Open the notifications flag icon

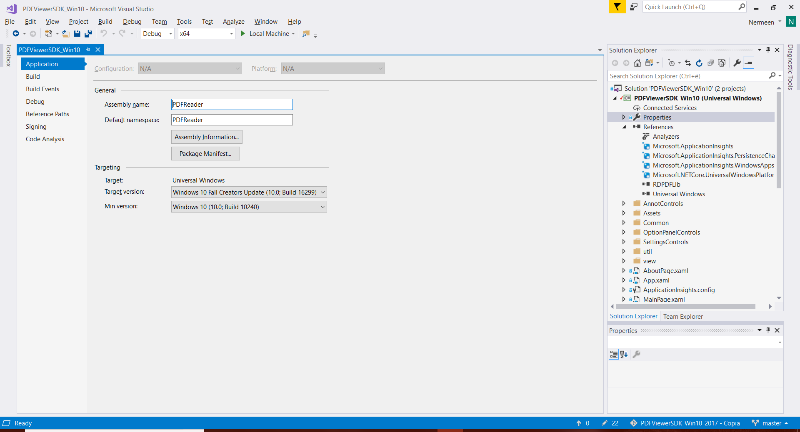pyautogui.click(x=618, y=6)
